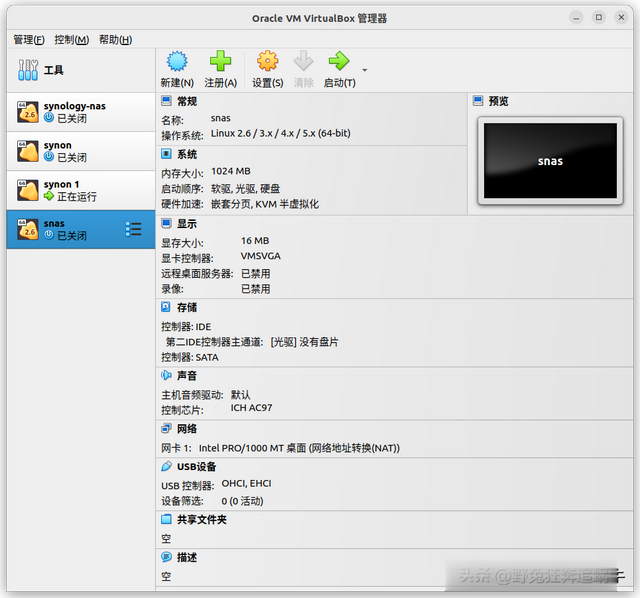Click the Network (网络) section icon

[x=166, y=429]
